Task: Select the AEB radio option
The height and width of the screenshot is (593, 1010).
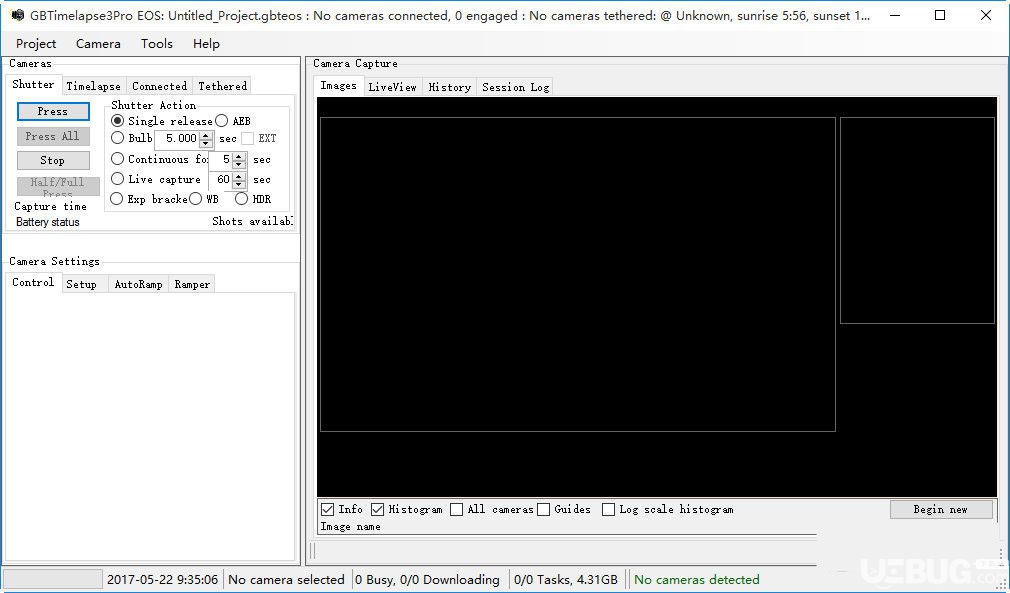Action: pos(222,121)
